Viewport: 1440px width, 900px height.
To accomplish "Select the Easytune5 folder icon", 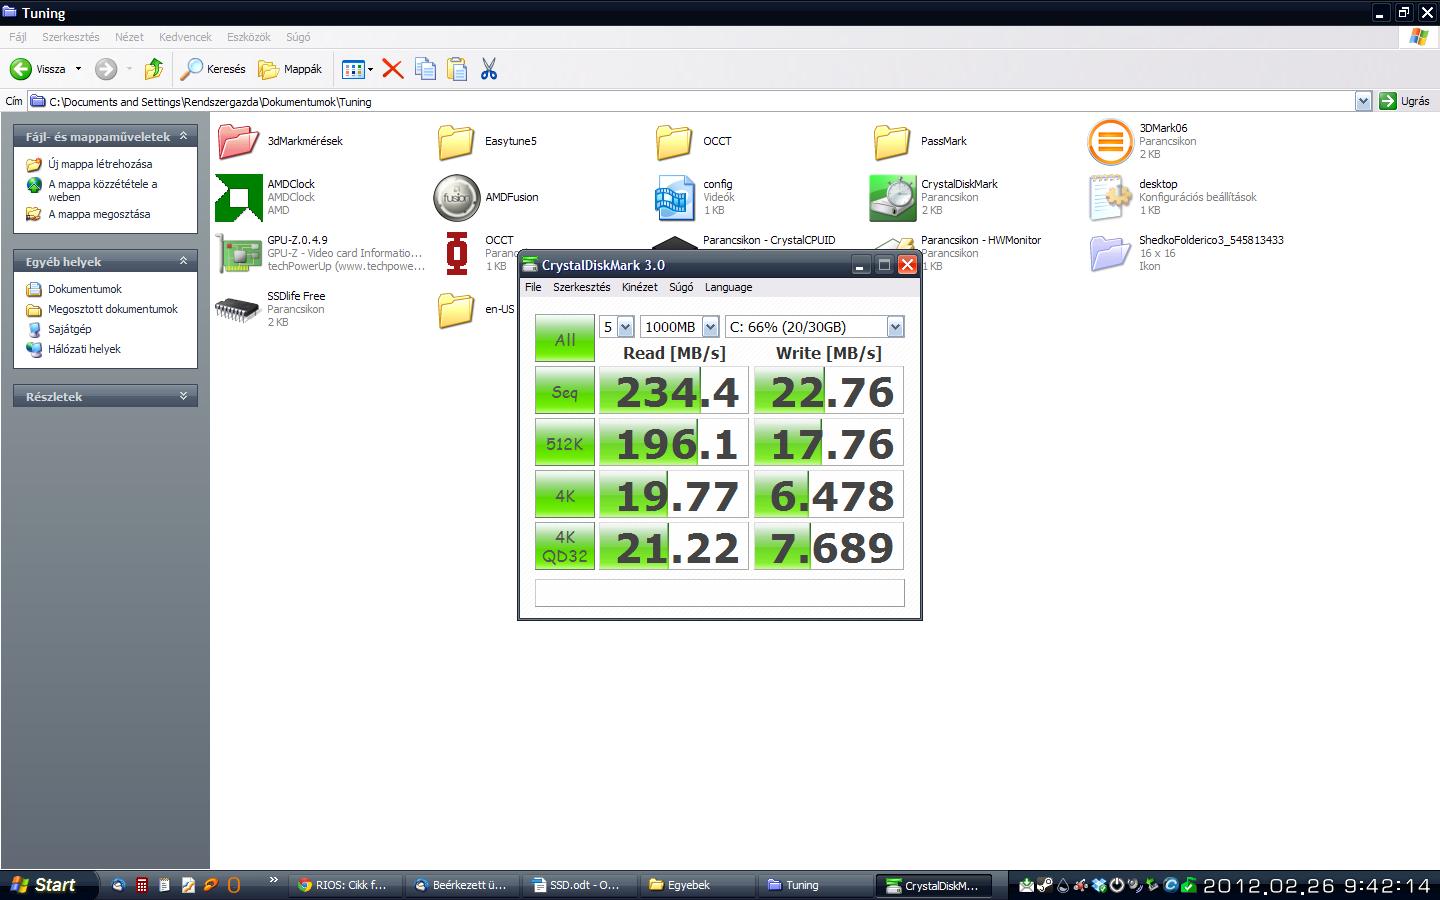I will [456, 141].
